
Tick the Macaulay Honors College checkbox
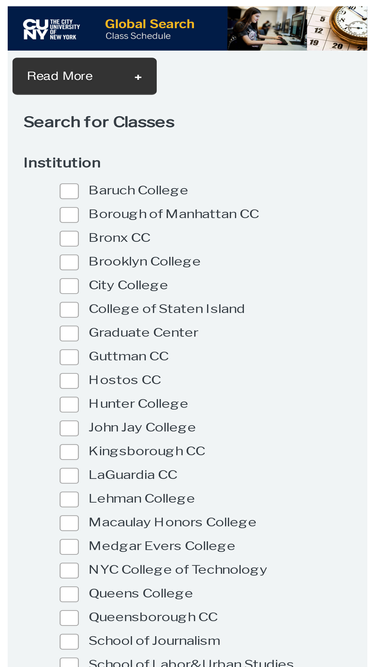(69, 523)
